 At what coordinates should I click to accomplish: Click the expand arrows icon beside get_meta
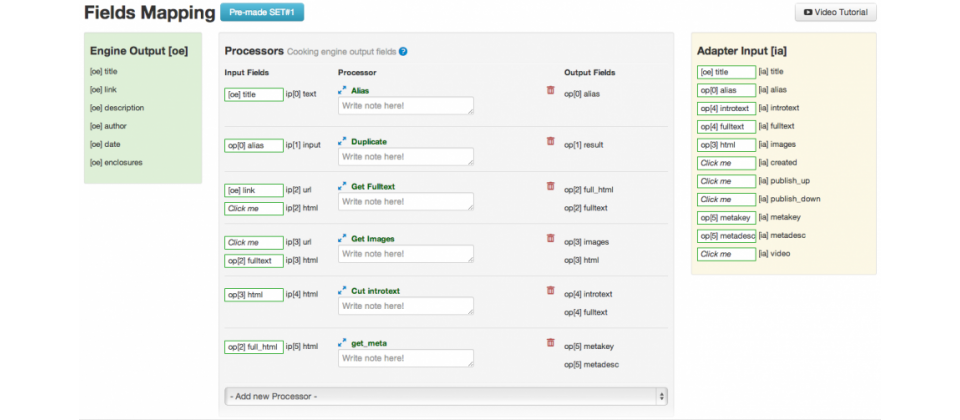(x=342, y=343)
